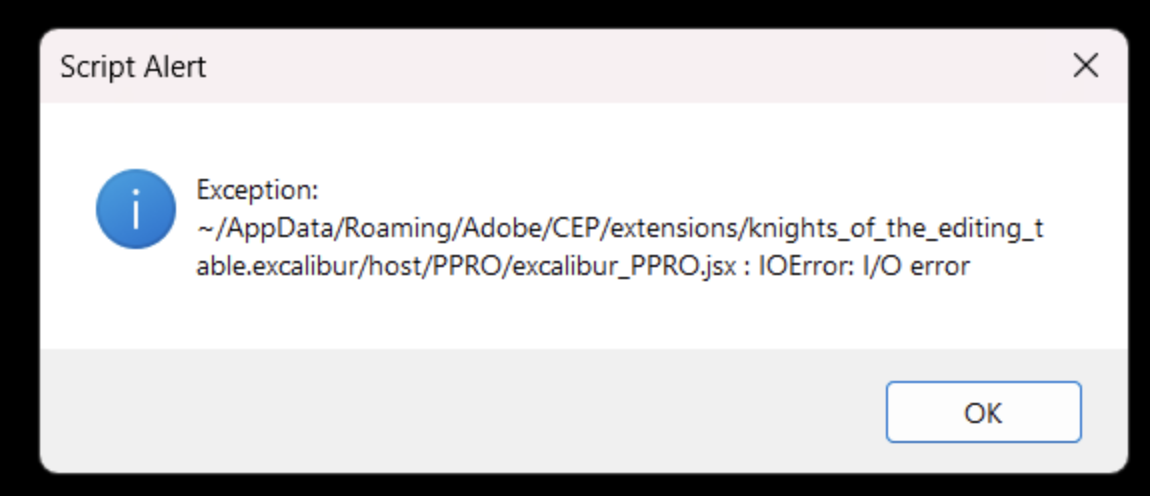Click blank white area below the error message
Viewport: 1150px width, 496px height.
[x=600, y=318]
